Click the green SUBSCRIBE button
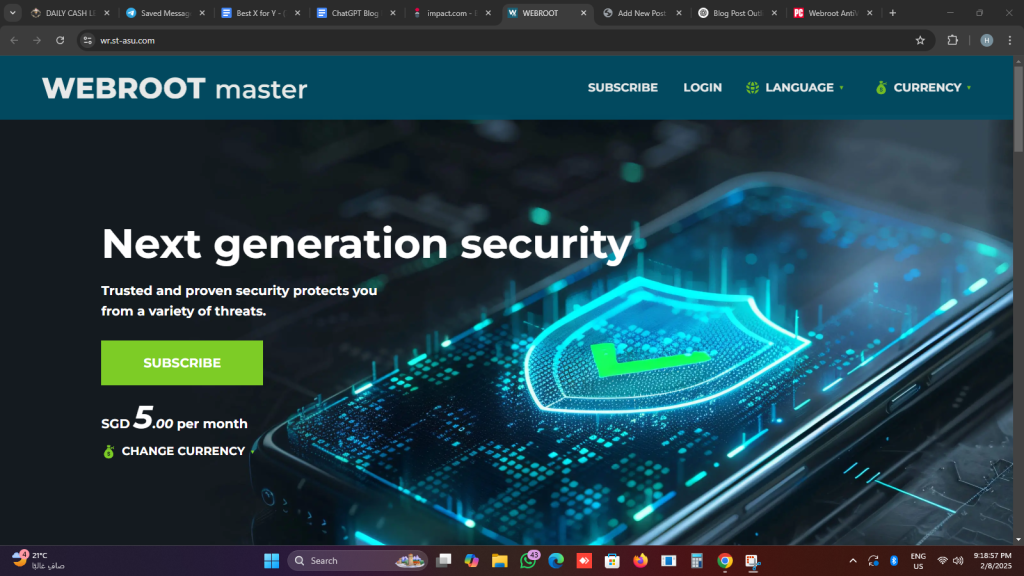This screenshot has width=1024, height=576. (x=182, y=362)
